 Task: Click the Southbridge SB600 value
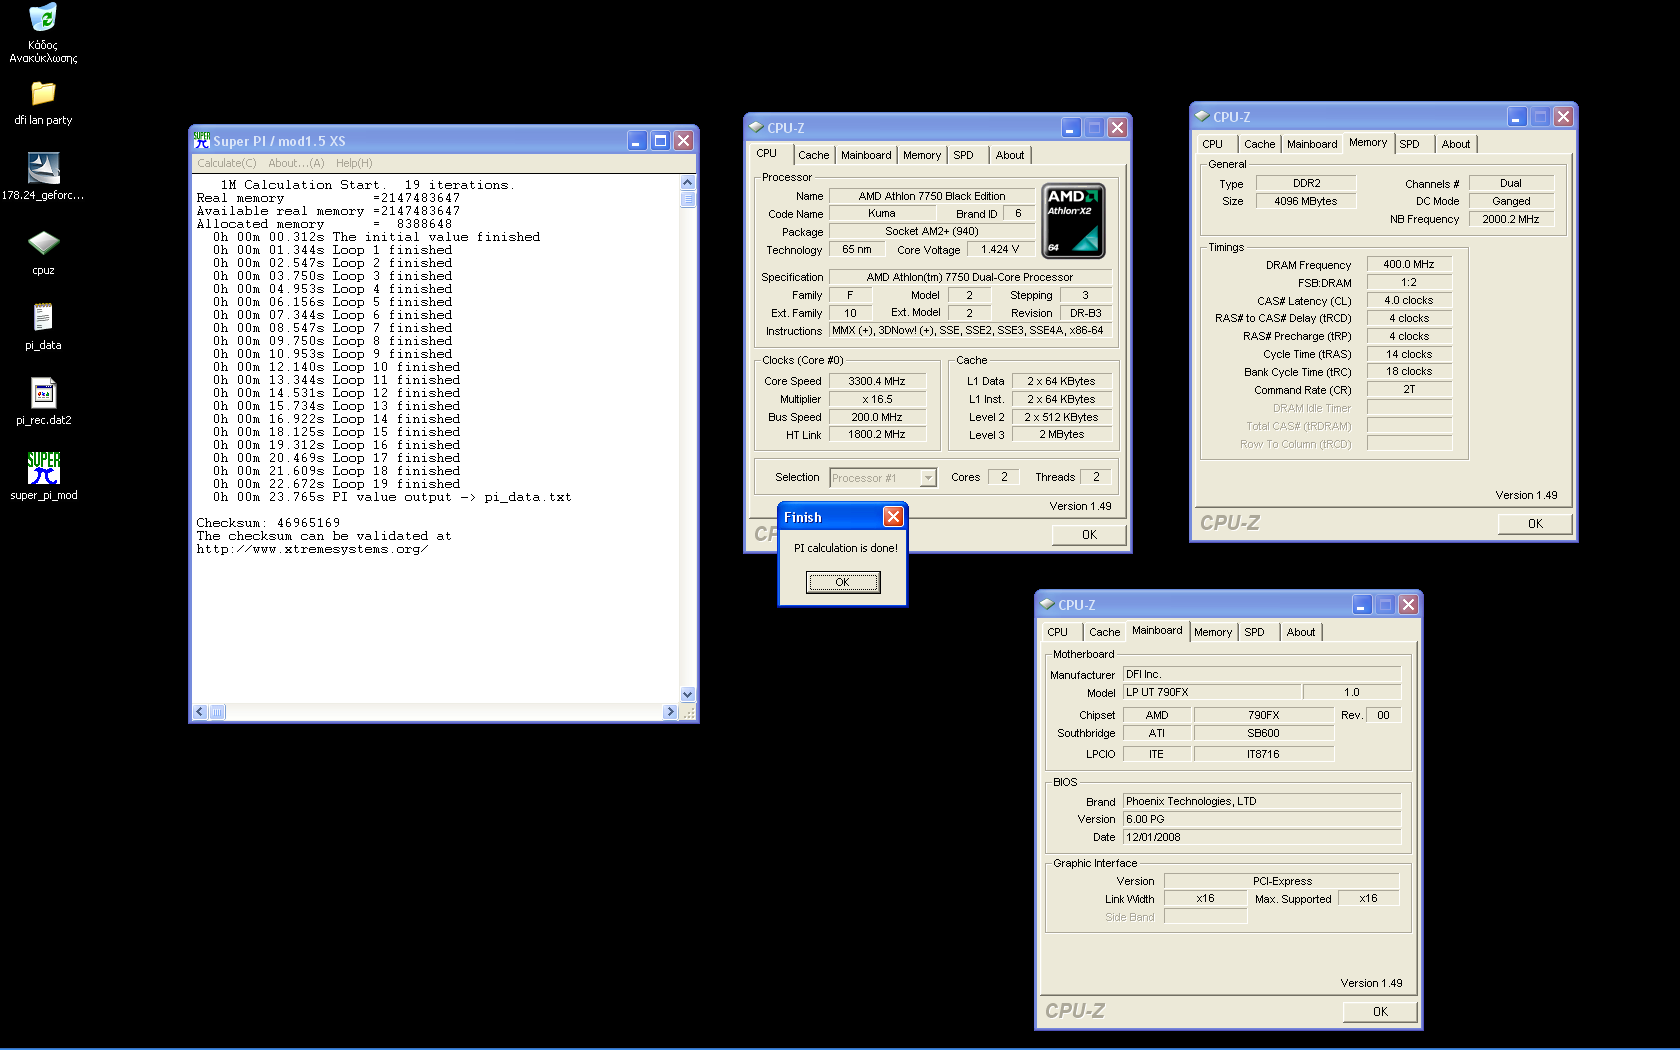point(1264,733)
